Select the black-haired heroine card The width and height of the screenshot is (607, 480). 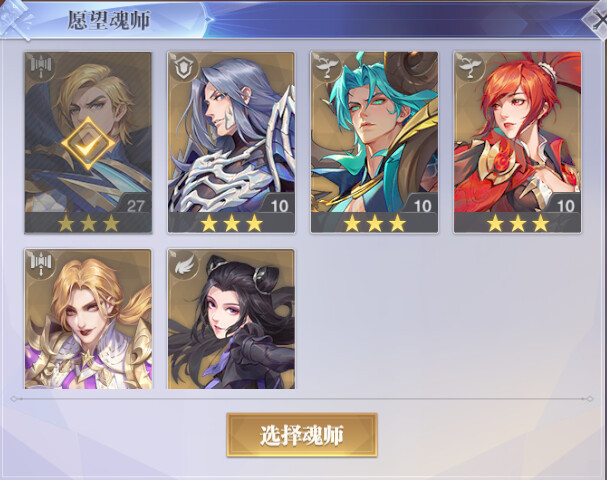[x=231, y=319]
